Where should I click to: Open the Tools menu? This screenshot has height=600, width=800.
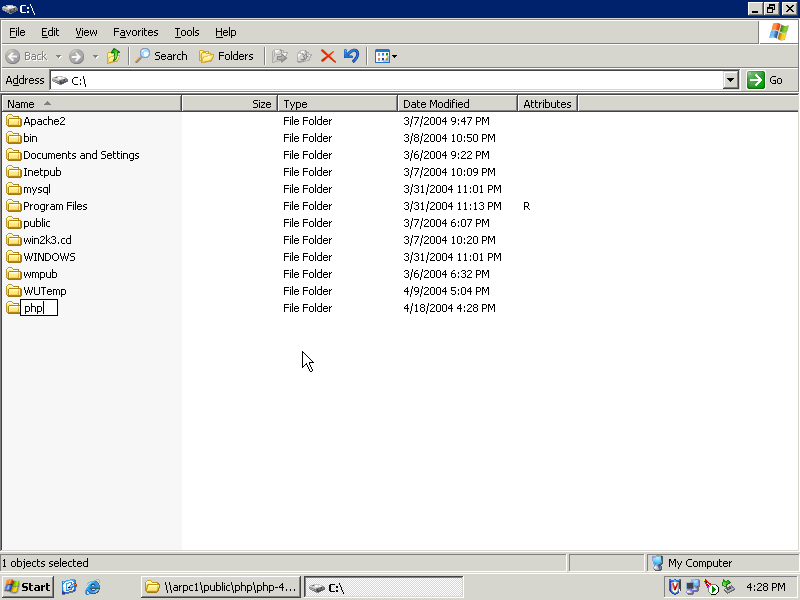pyautogui.click(x=186, y=32)
